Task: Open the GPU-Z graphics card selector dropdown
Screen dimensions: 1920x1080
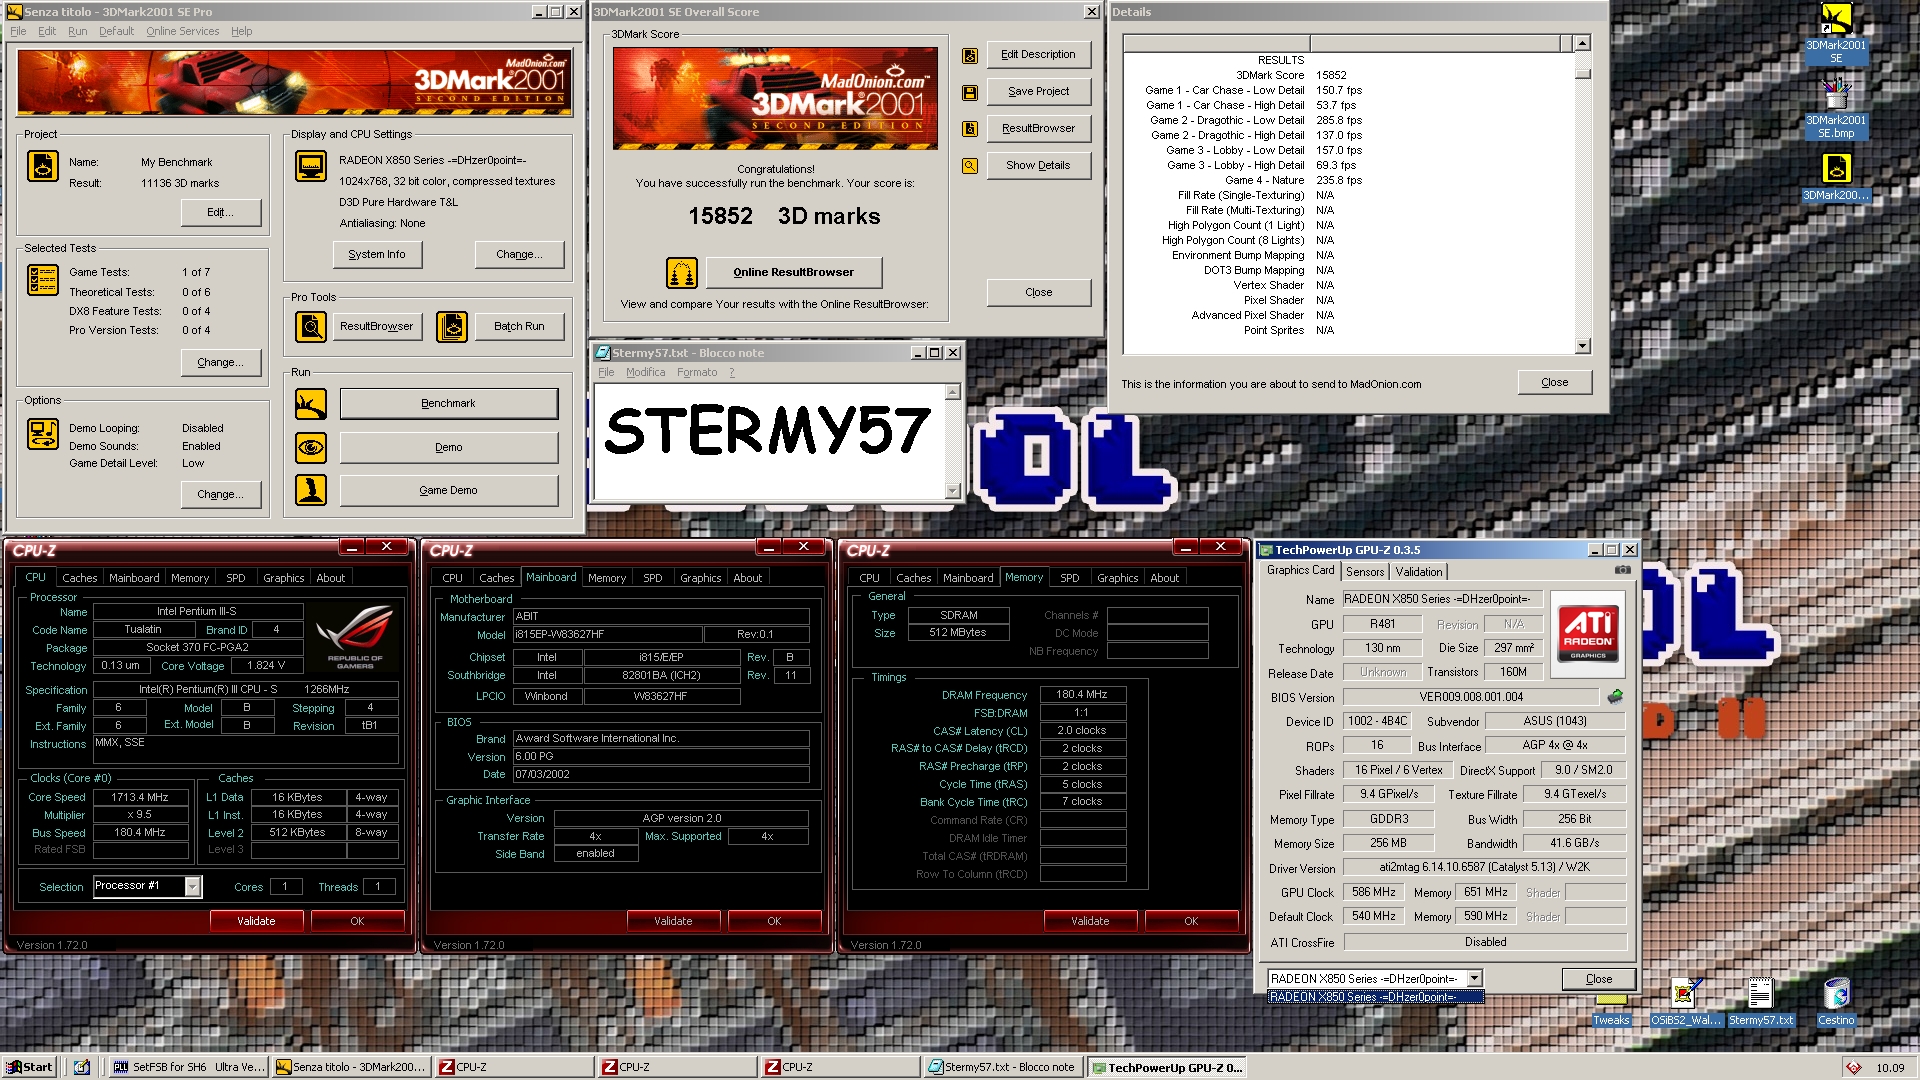Action: point(1474,979)
